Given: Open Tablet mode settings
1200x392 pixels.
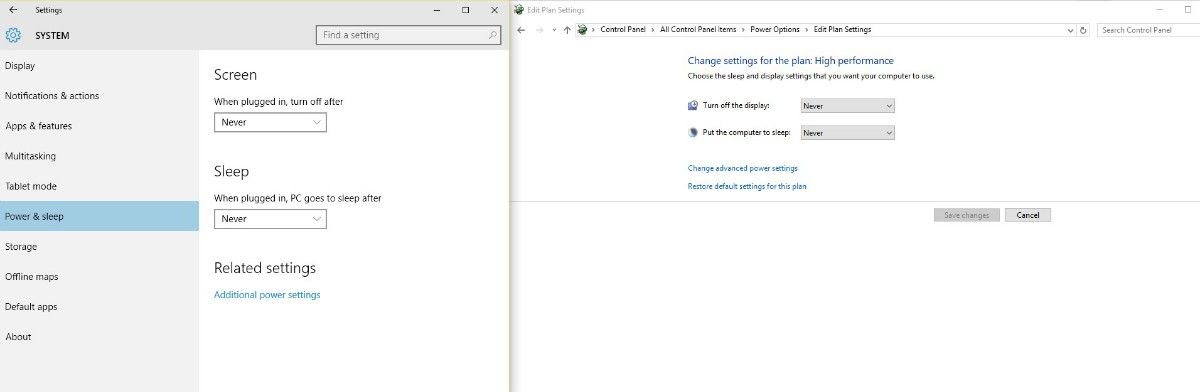Looking at the screenshot, I should tap(99, 186).
